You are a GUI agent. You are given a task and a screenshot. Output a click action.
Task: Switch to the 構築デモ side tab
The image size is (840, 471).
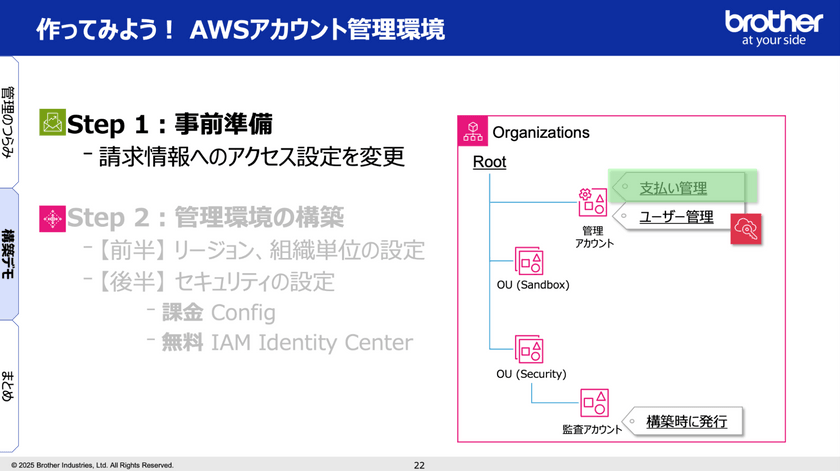coord(9,255)
